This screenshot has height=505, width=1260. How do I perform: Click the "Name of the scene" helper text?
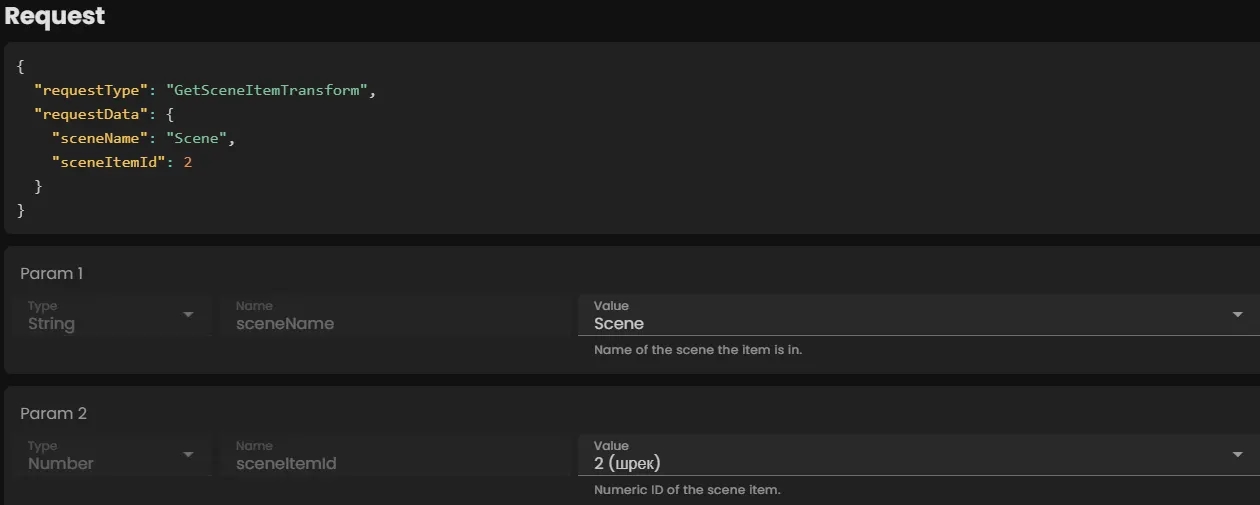tap(698, 350)
